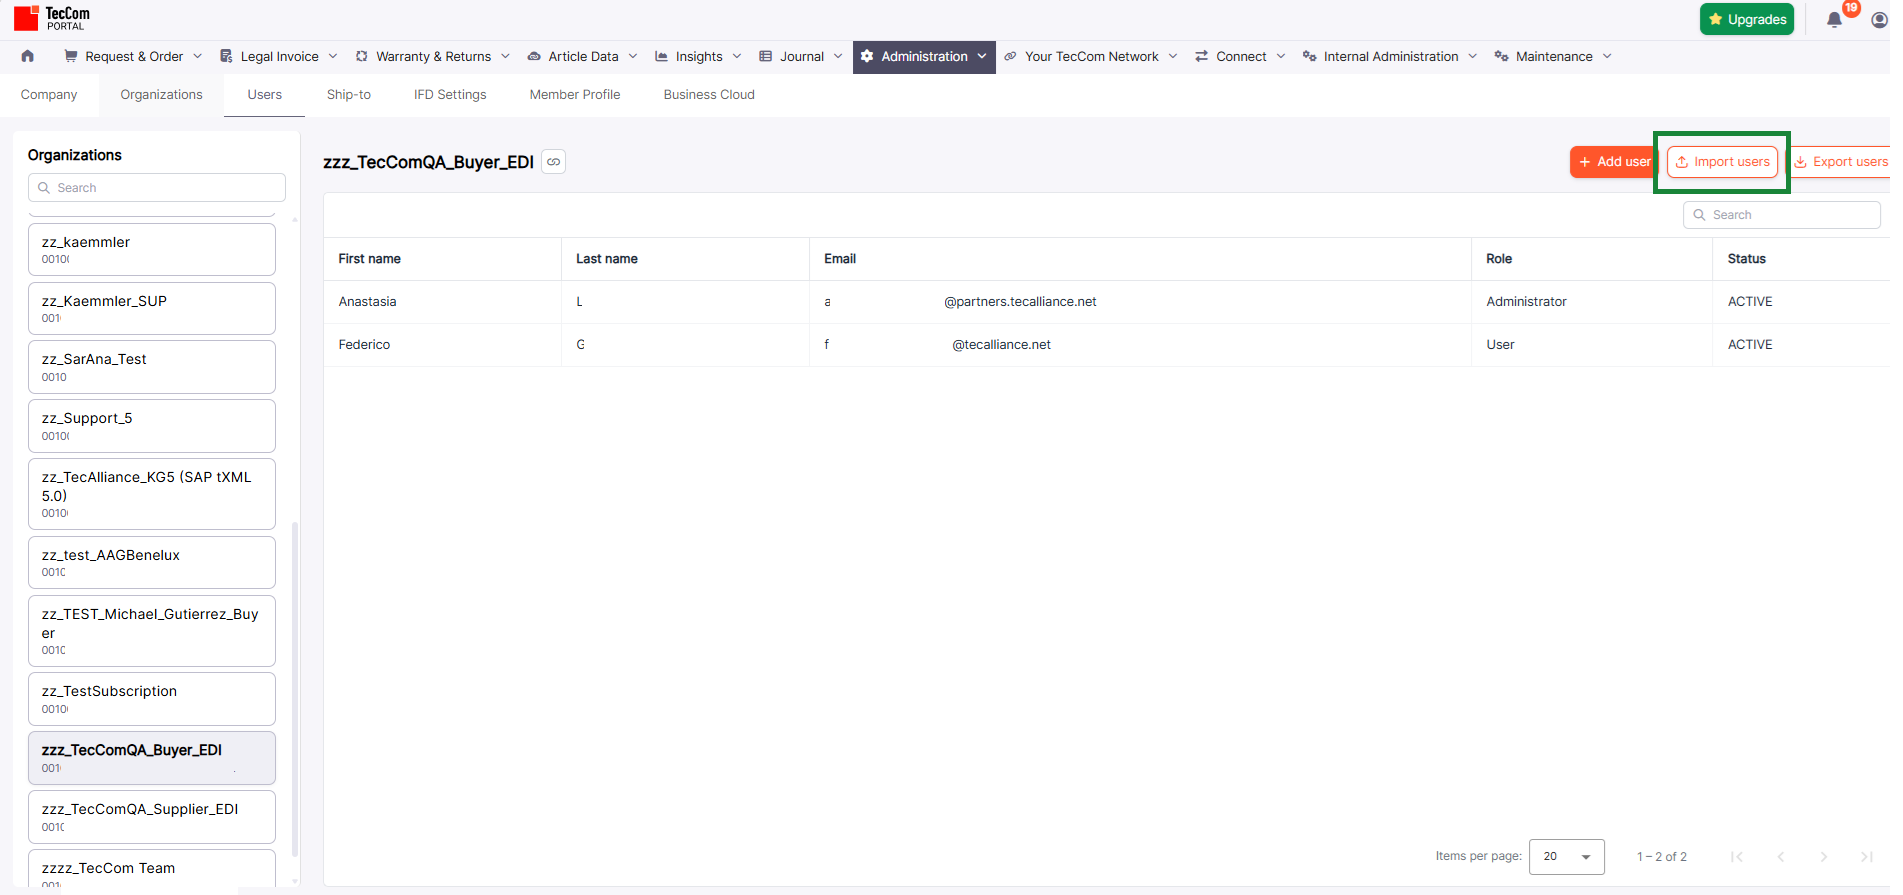Image resolution: width=1903 pixels, height=895 pixels.
Task: Expand the Internal Administration menu
Action: click(x=1390, y=56)
